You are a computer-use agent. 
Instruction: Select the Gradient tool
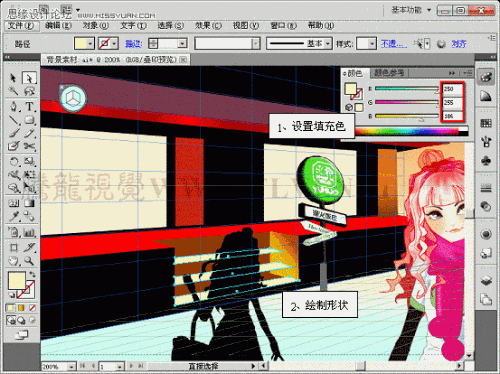(29, 203)
